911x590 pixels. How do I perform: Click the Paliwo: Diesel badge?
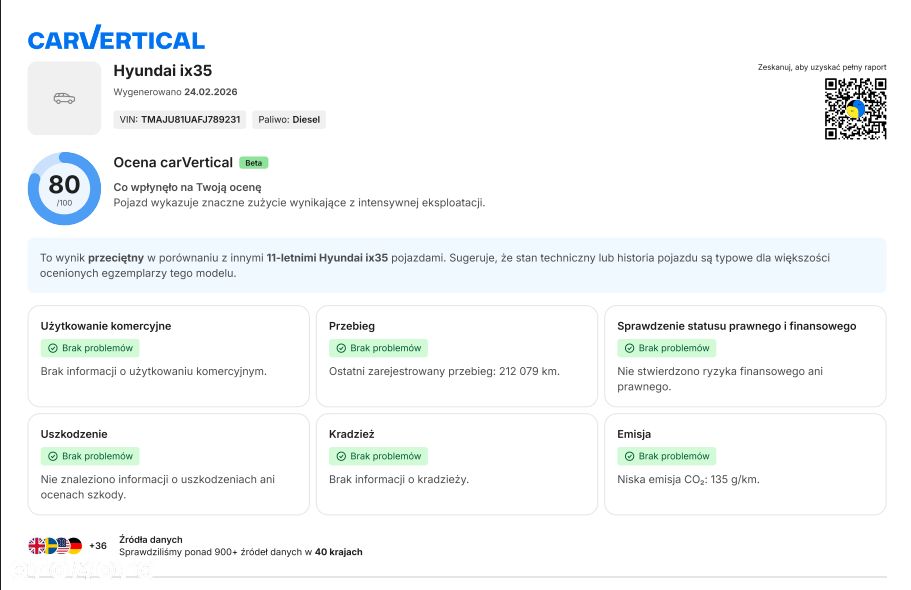pos(289,120)
